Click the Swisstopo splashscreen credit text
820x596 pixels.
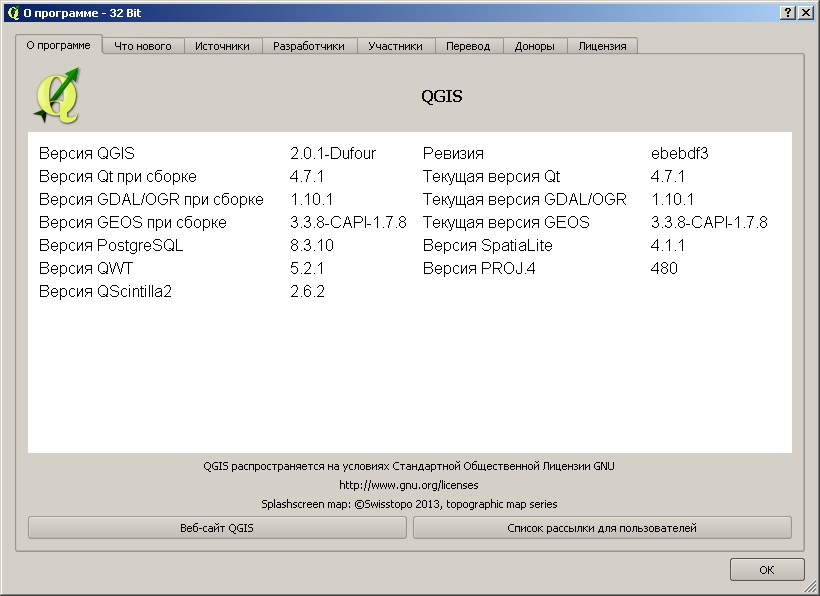point(409,503)
